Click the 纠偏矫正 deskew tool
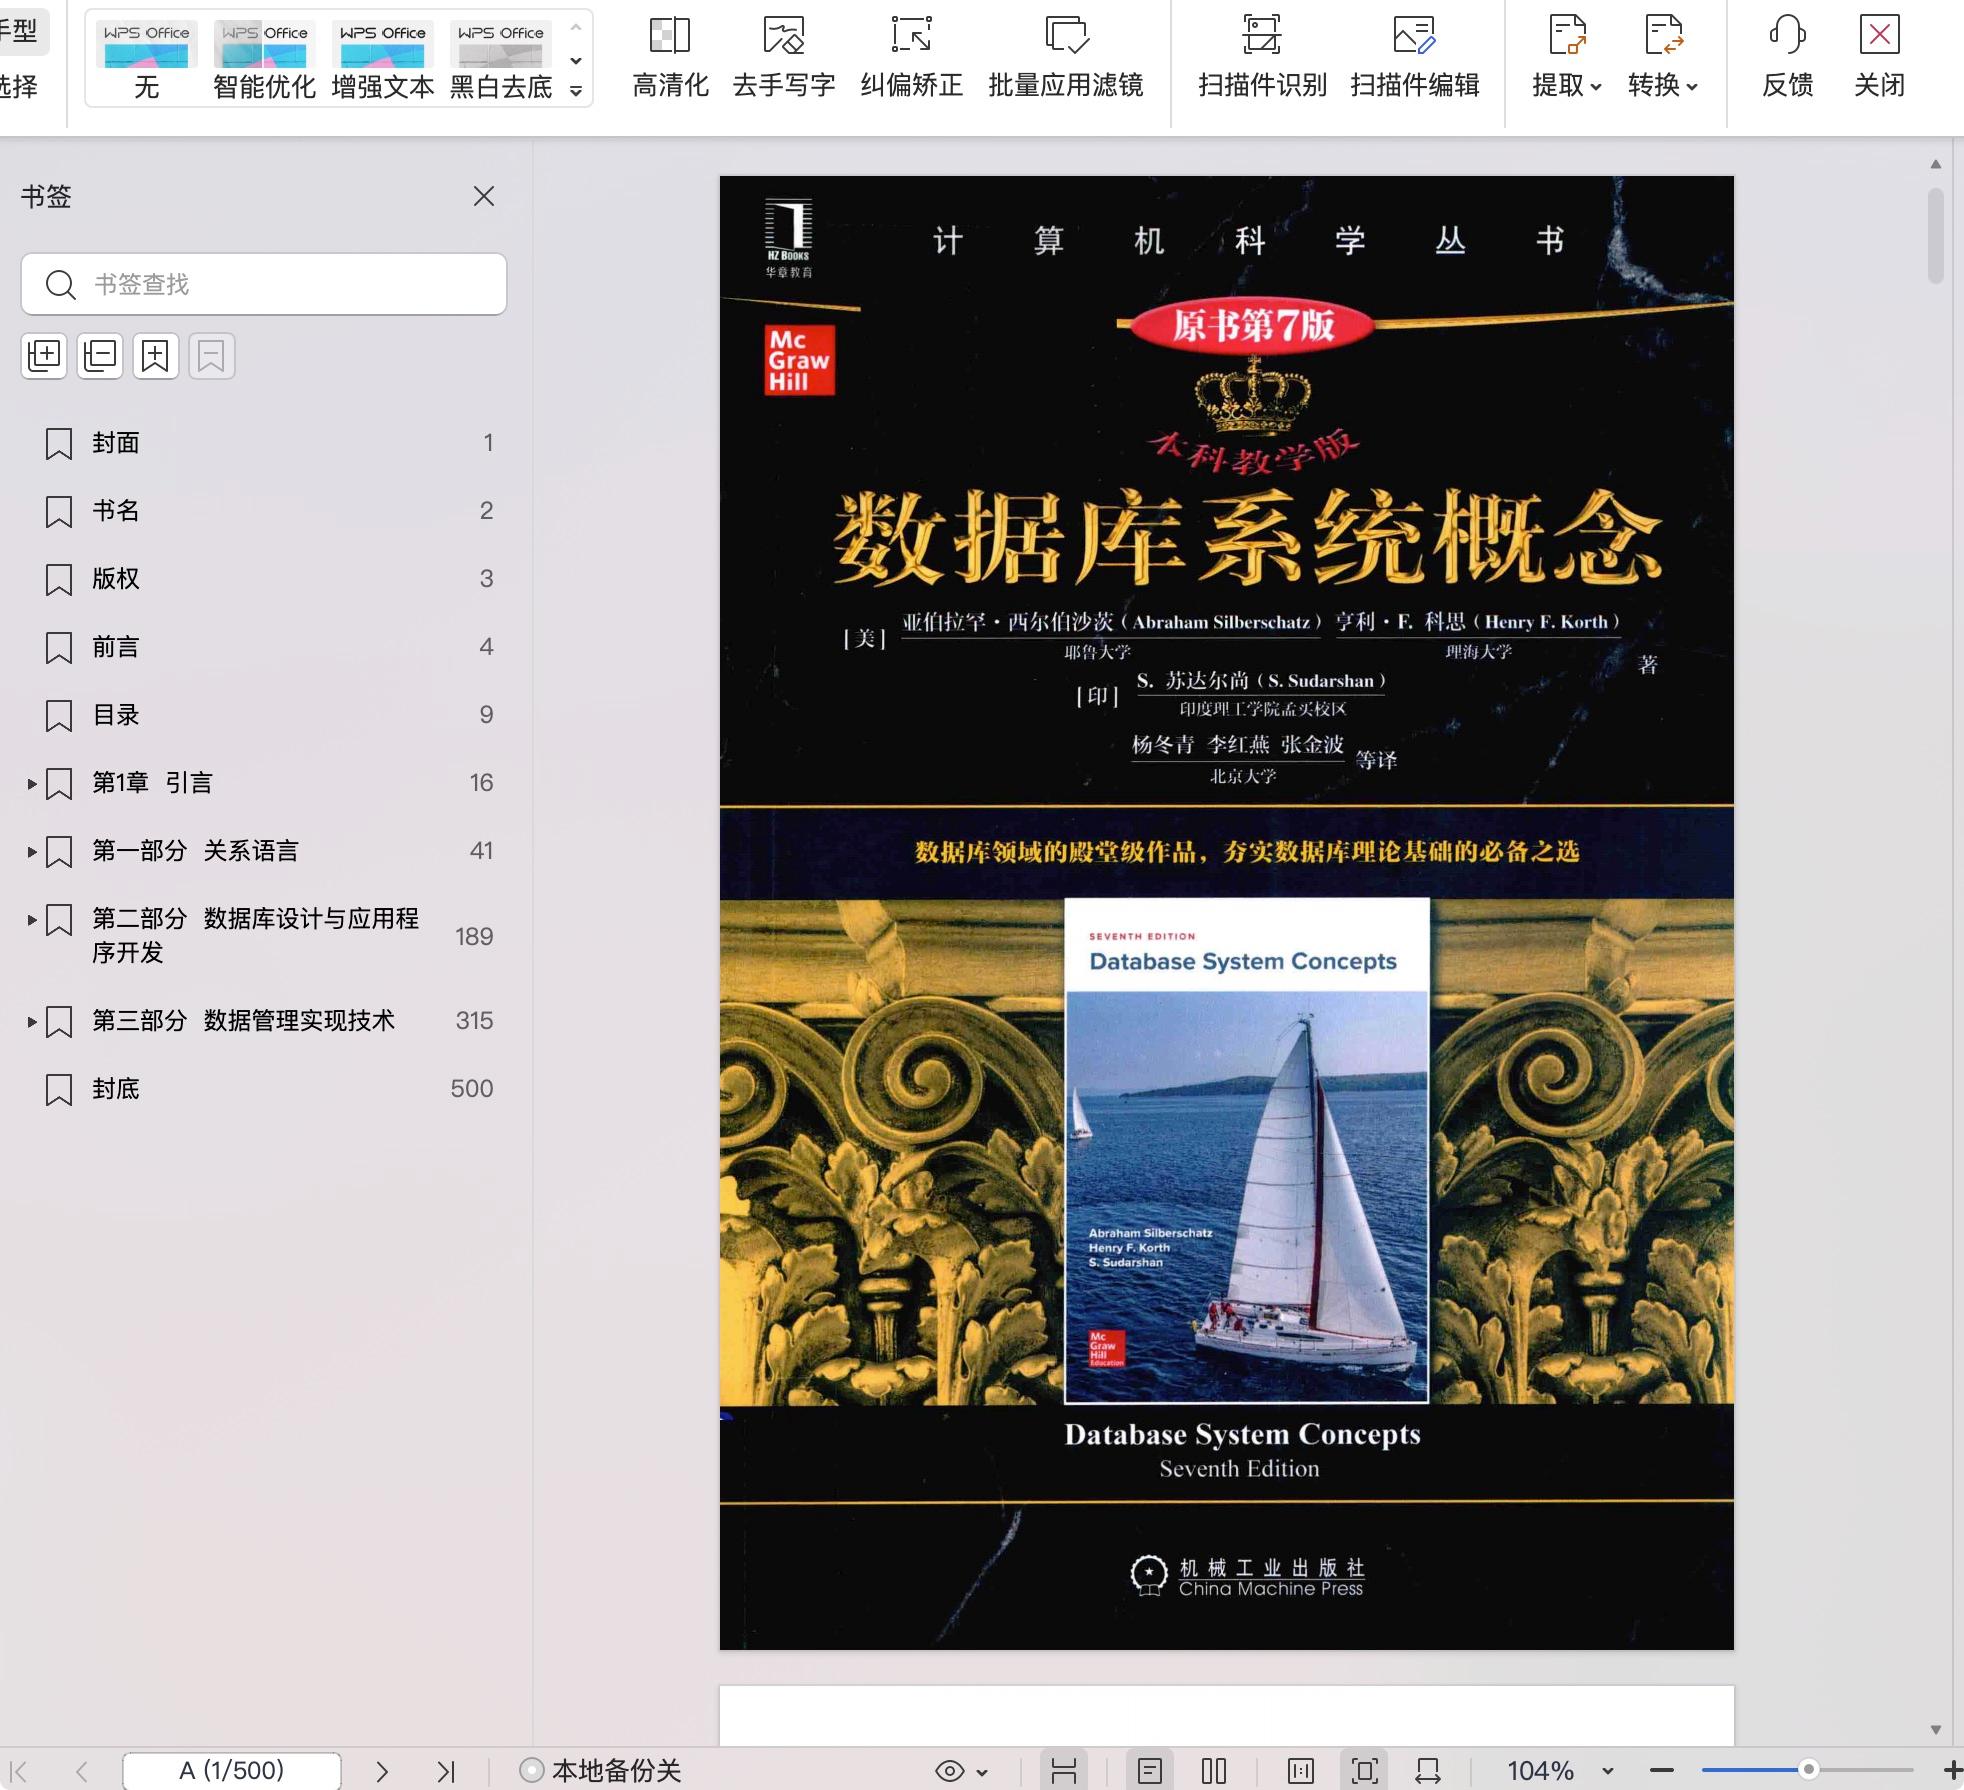 [x=911, y=58]
